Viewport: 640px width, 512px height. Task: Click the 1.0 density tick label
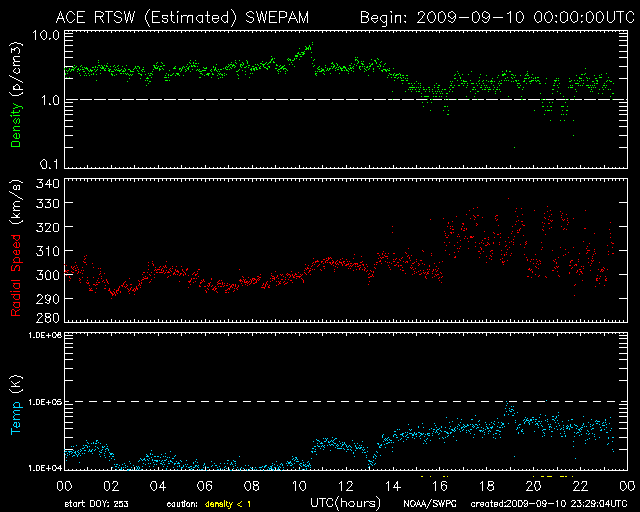pyautogui.click(x=50, y=100)
